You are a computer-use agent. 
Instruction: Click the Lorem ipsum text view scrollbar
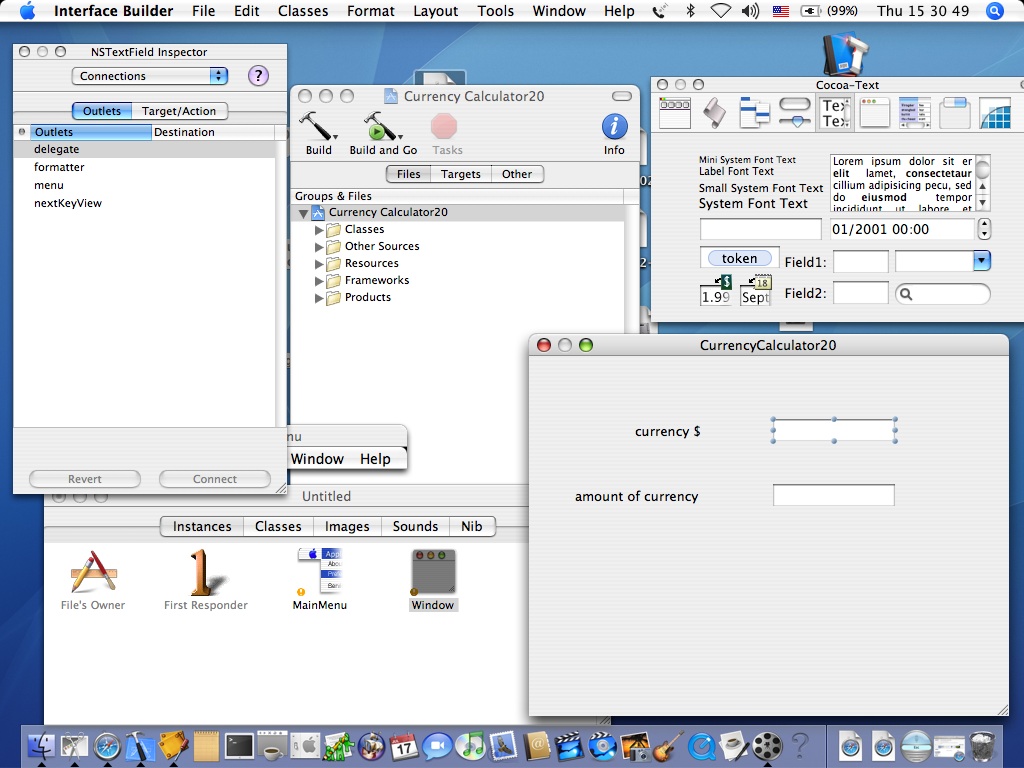coord(982,182)
